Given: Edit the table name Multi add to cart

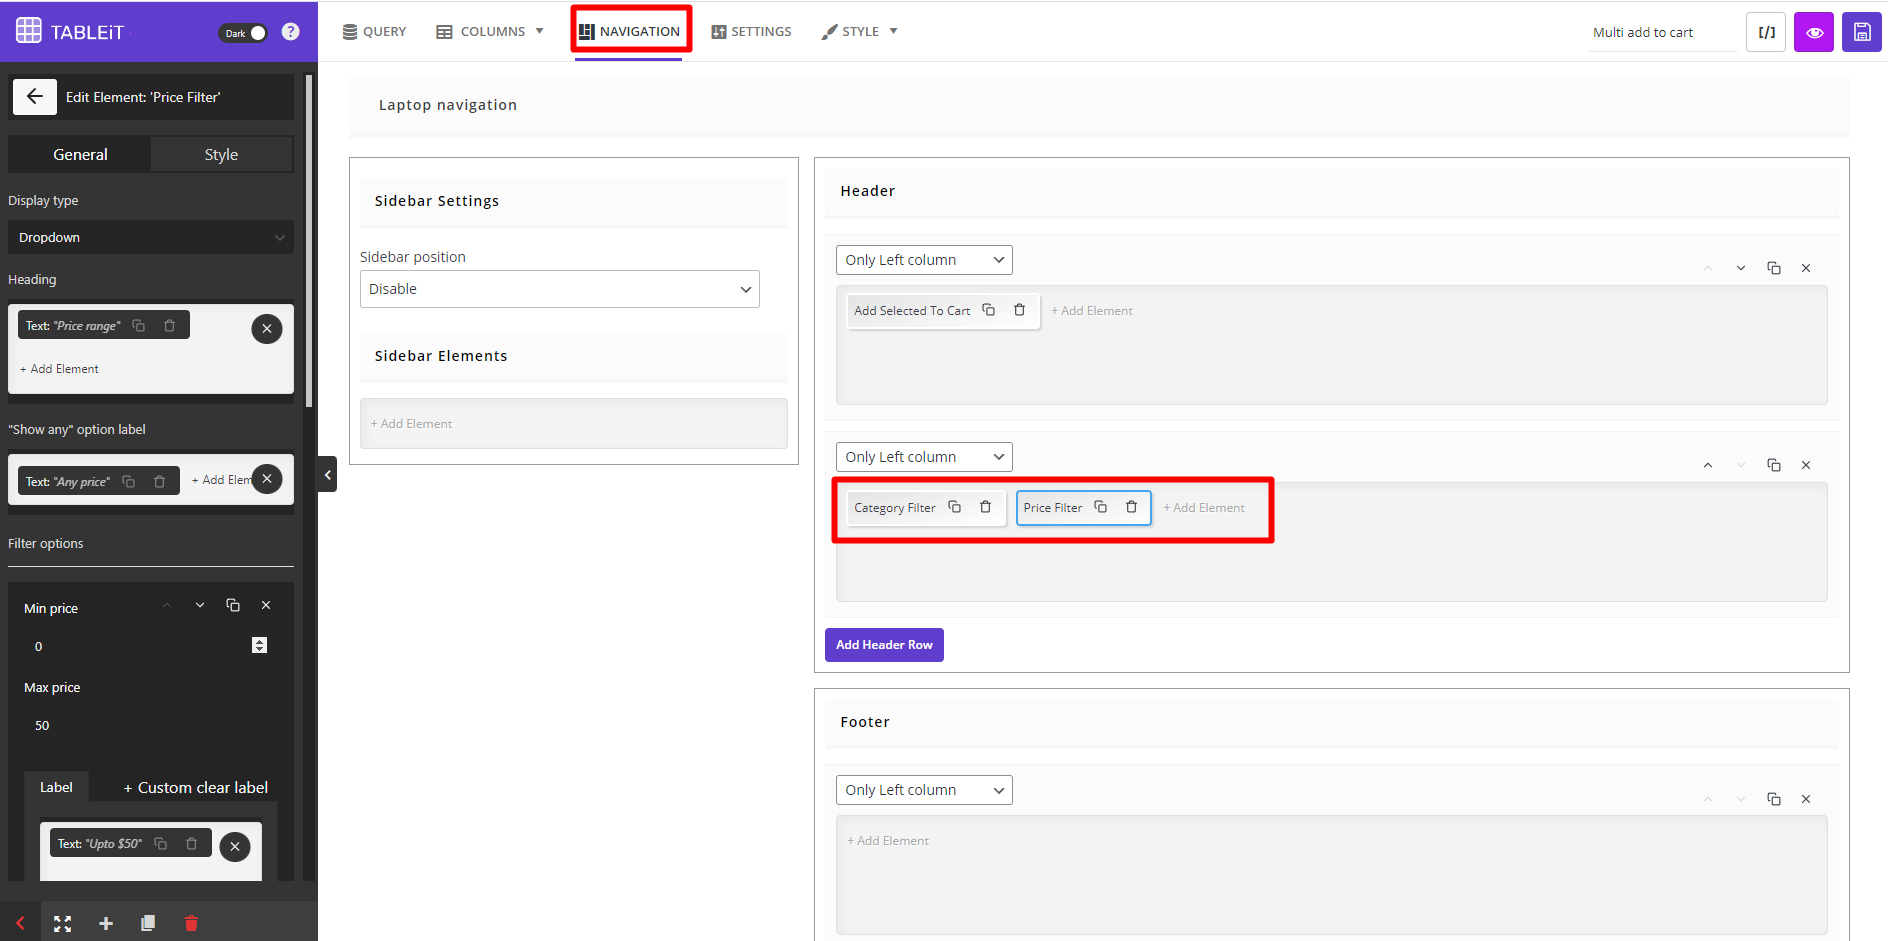Looking at the screenshot, I should coord(1662,33).
